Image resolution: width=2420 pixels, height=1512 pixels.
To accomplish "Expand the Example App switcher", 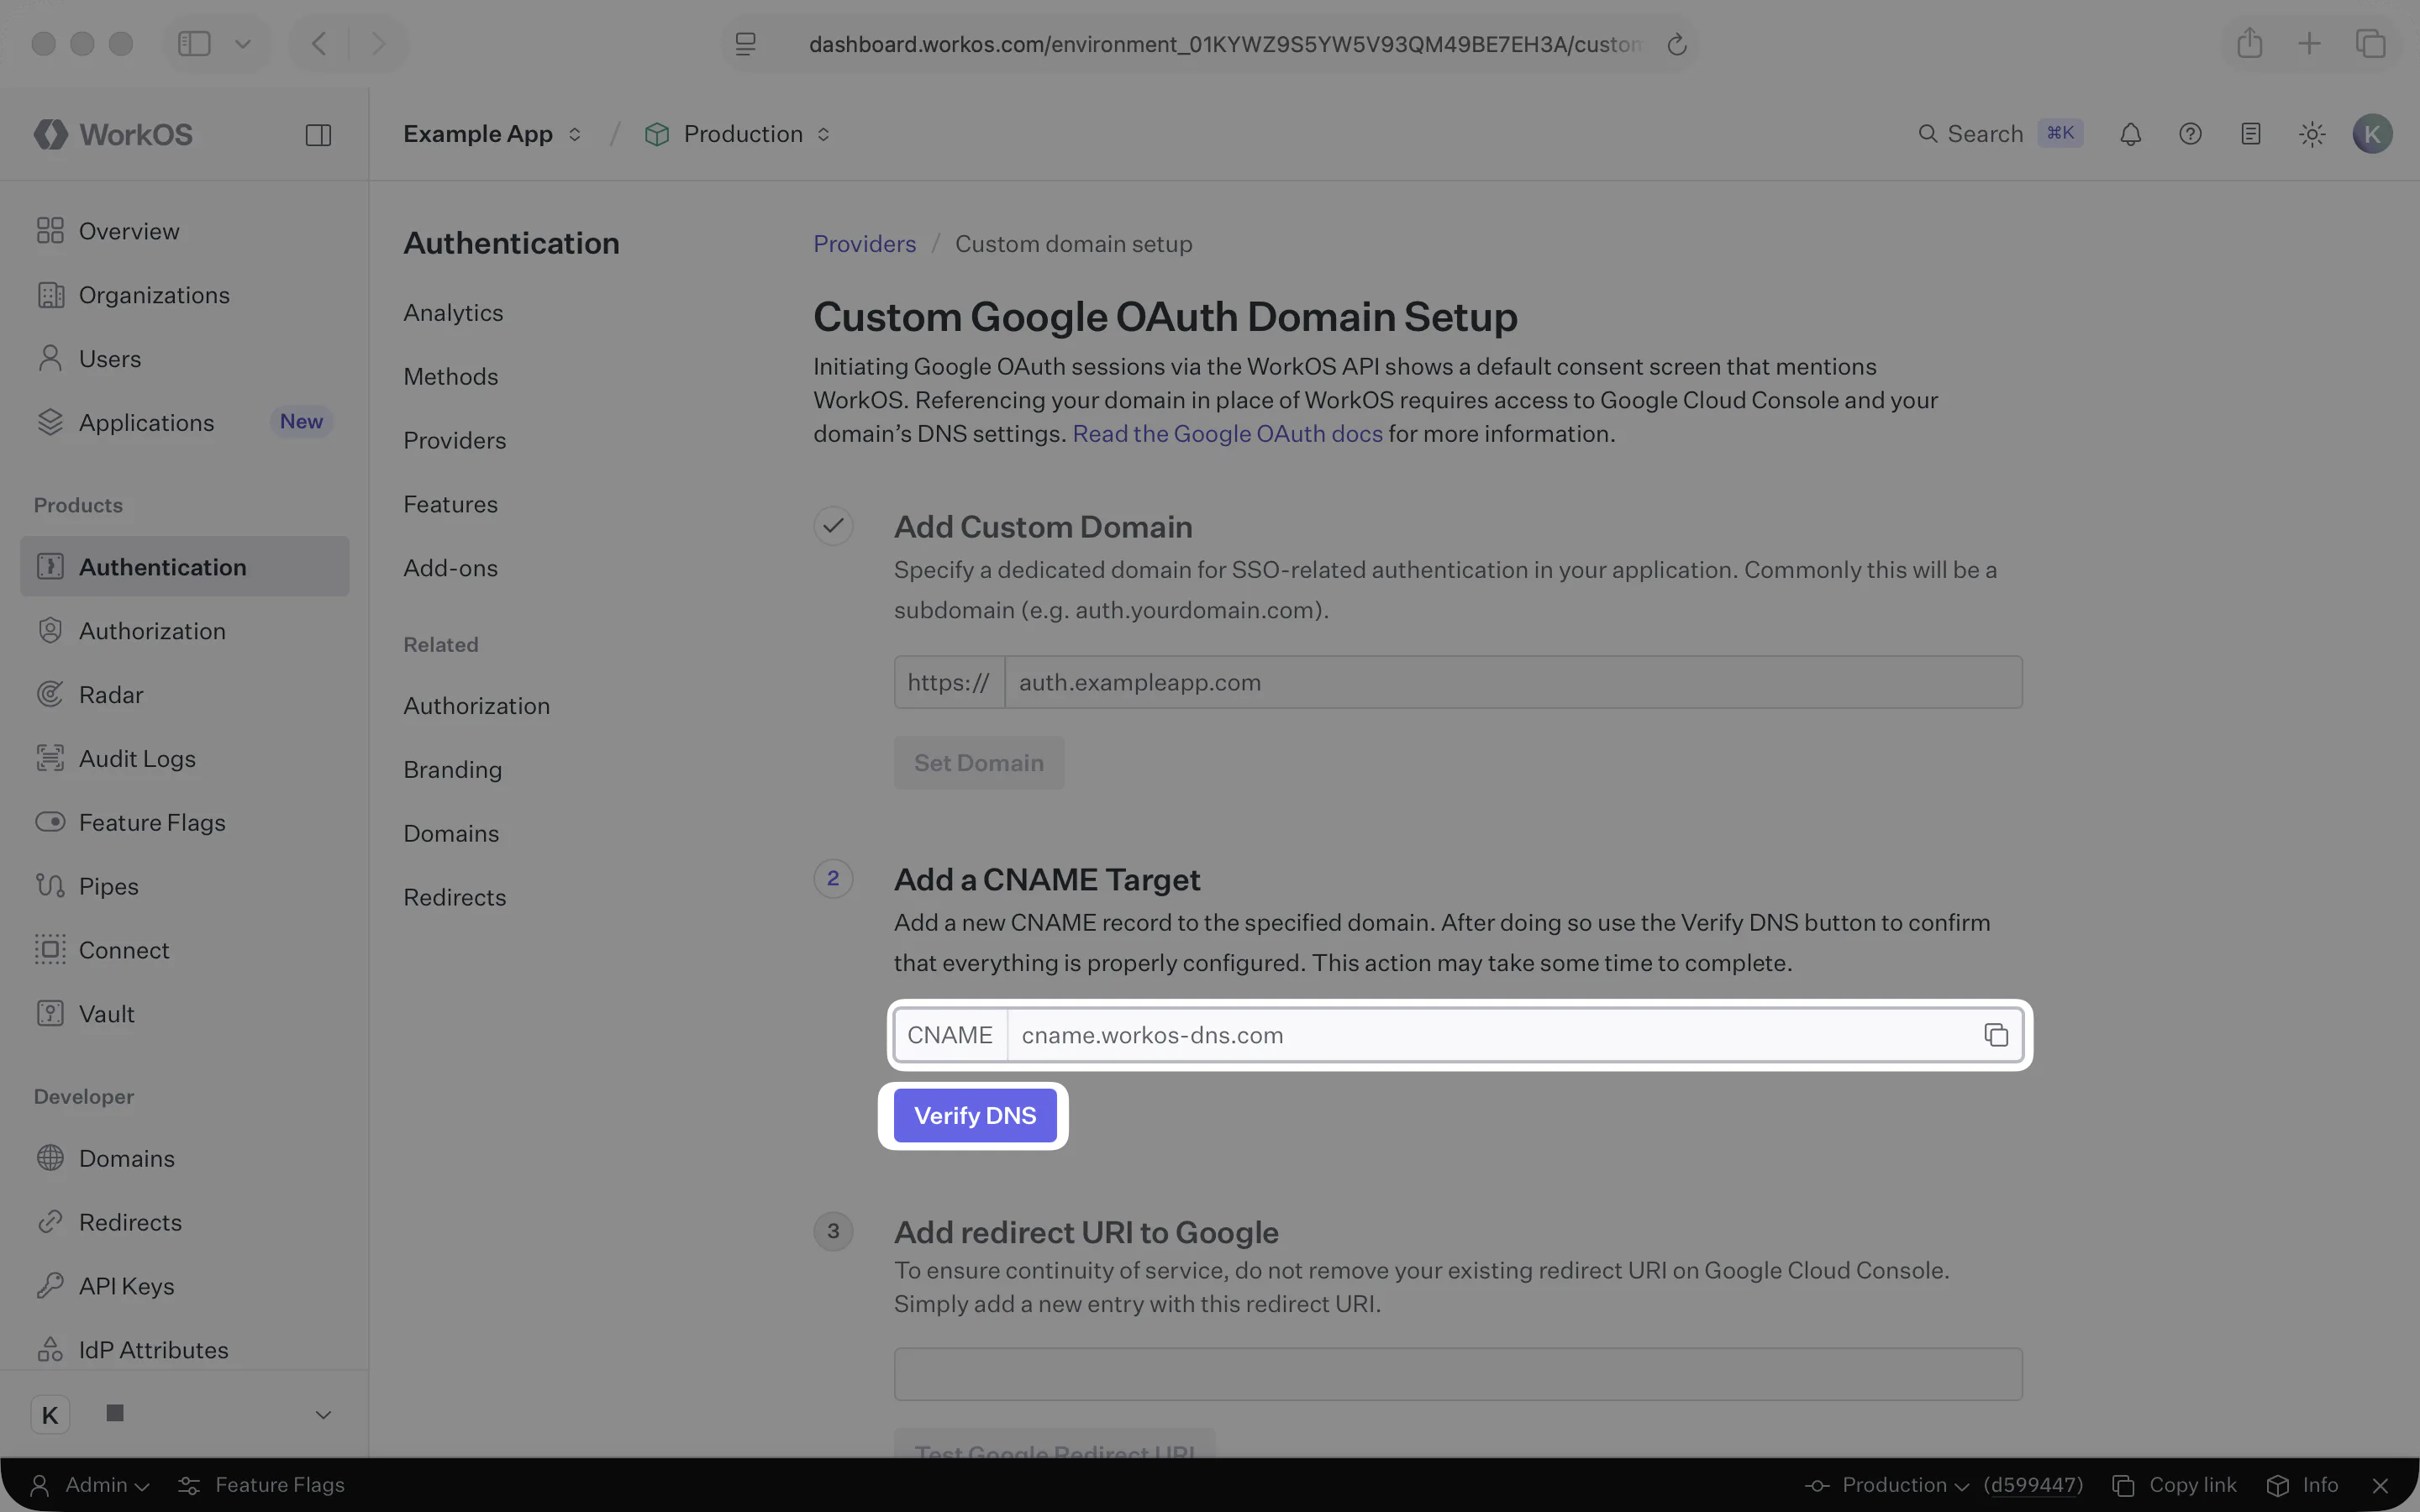I will pos(492,134).
